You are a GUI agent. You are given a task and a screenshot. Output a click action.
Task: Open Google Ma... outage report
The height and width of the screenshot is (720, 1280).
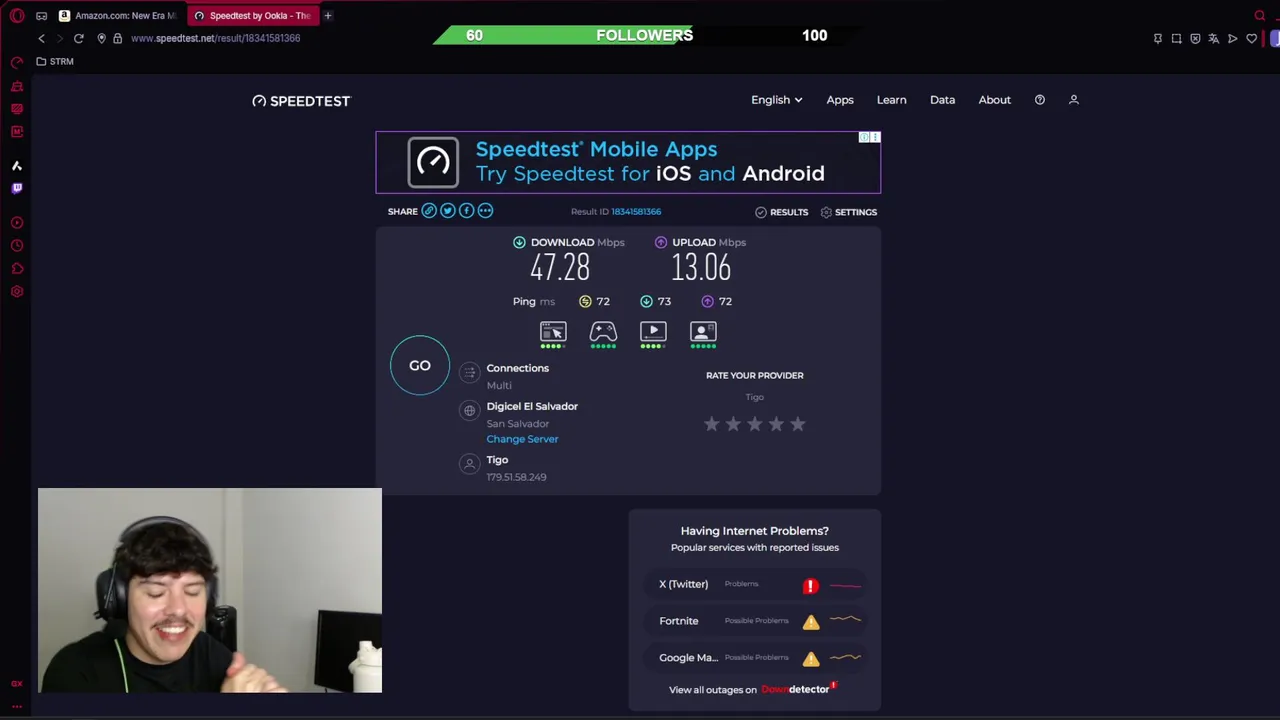pyautogui.click(x=755, y=658)
